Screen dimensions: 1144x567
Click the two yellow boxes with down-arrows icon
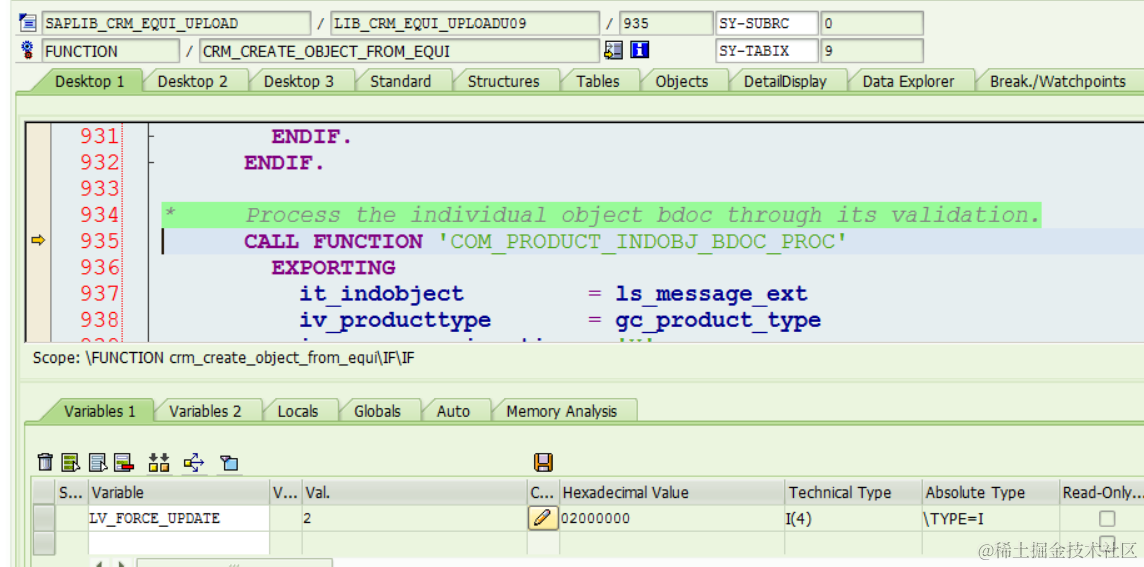point(159,462)
